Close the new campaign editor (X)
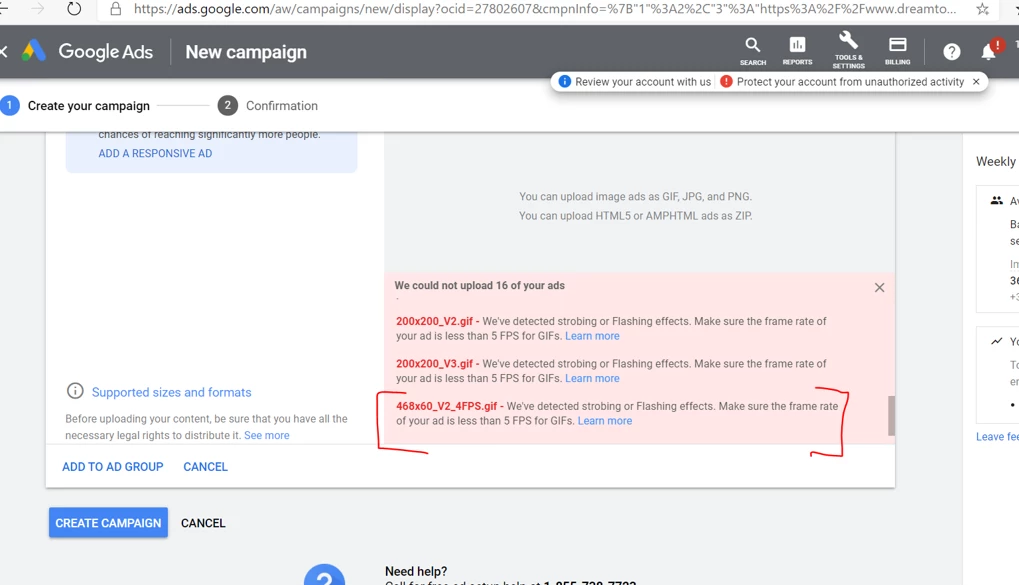 point(3,51)
